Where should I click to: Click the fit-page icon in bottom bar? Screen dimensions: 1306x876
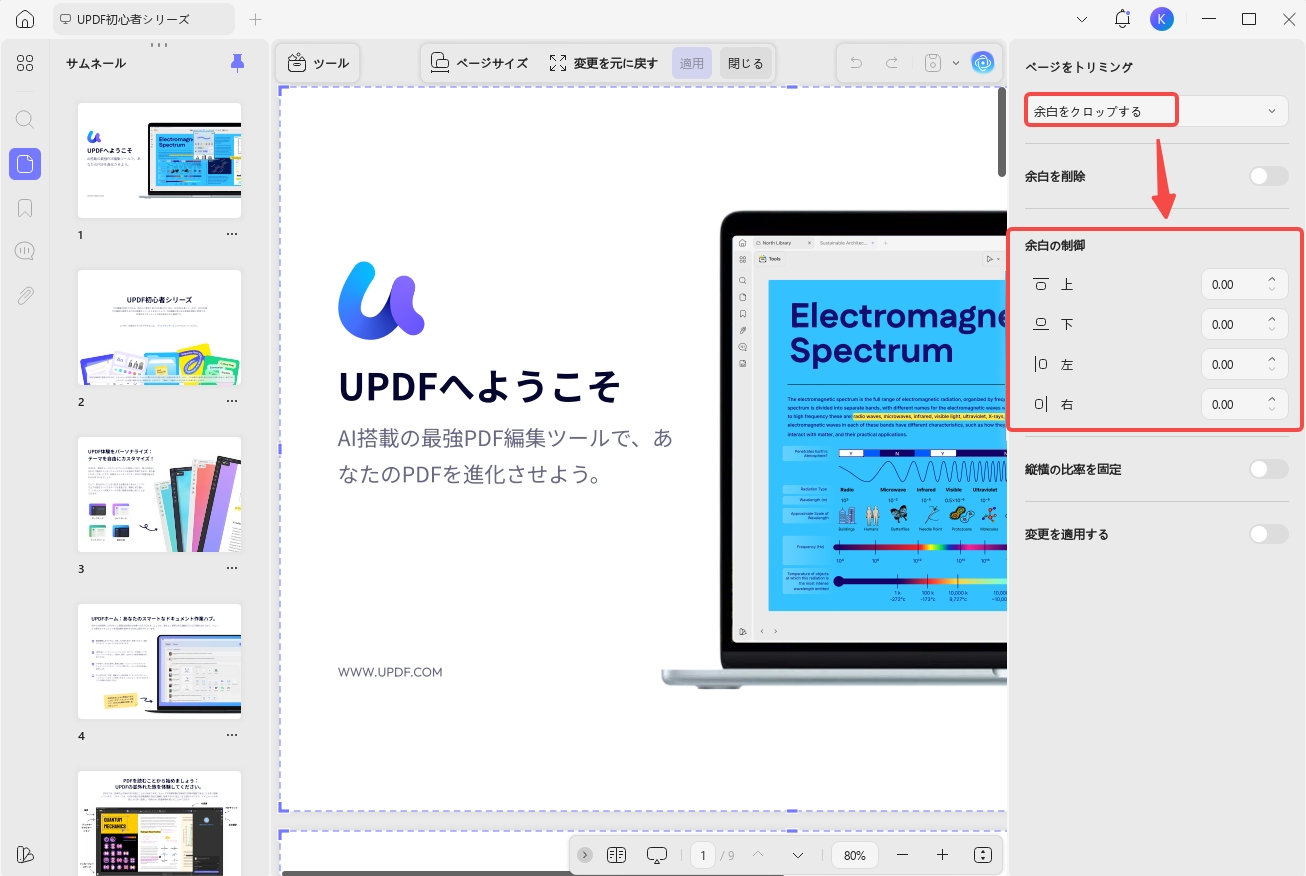[983, 855]
